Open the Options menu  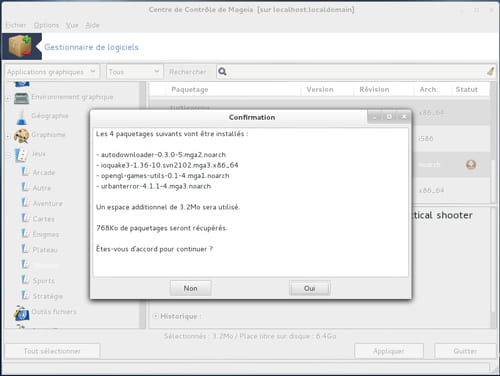click(x=46, y=25)
